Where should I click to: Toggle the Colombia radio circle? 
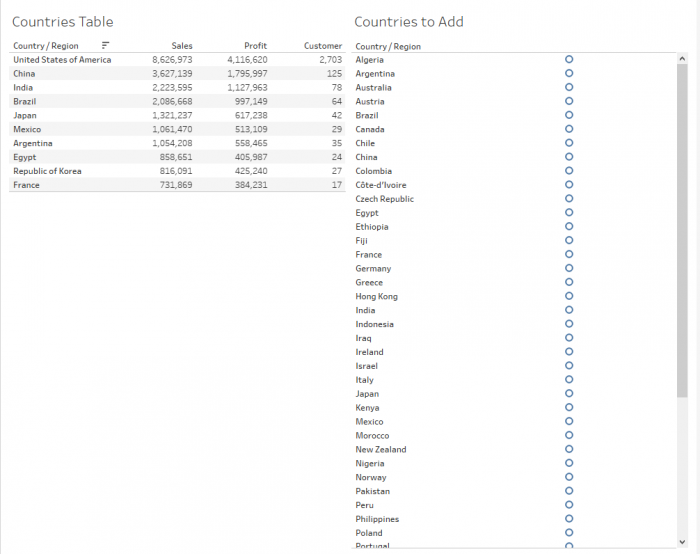click(x=569, y=171)
